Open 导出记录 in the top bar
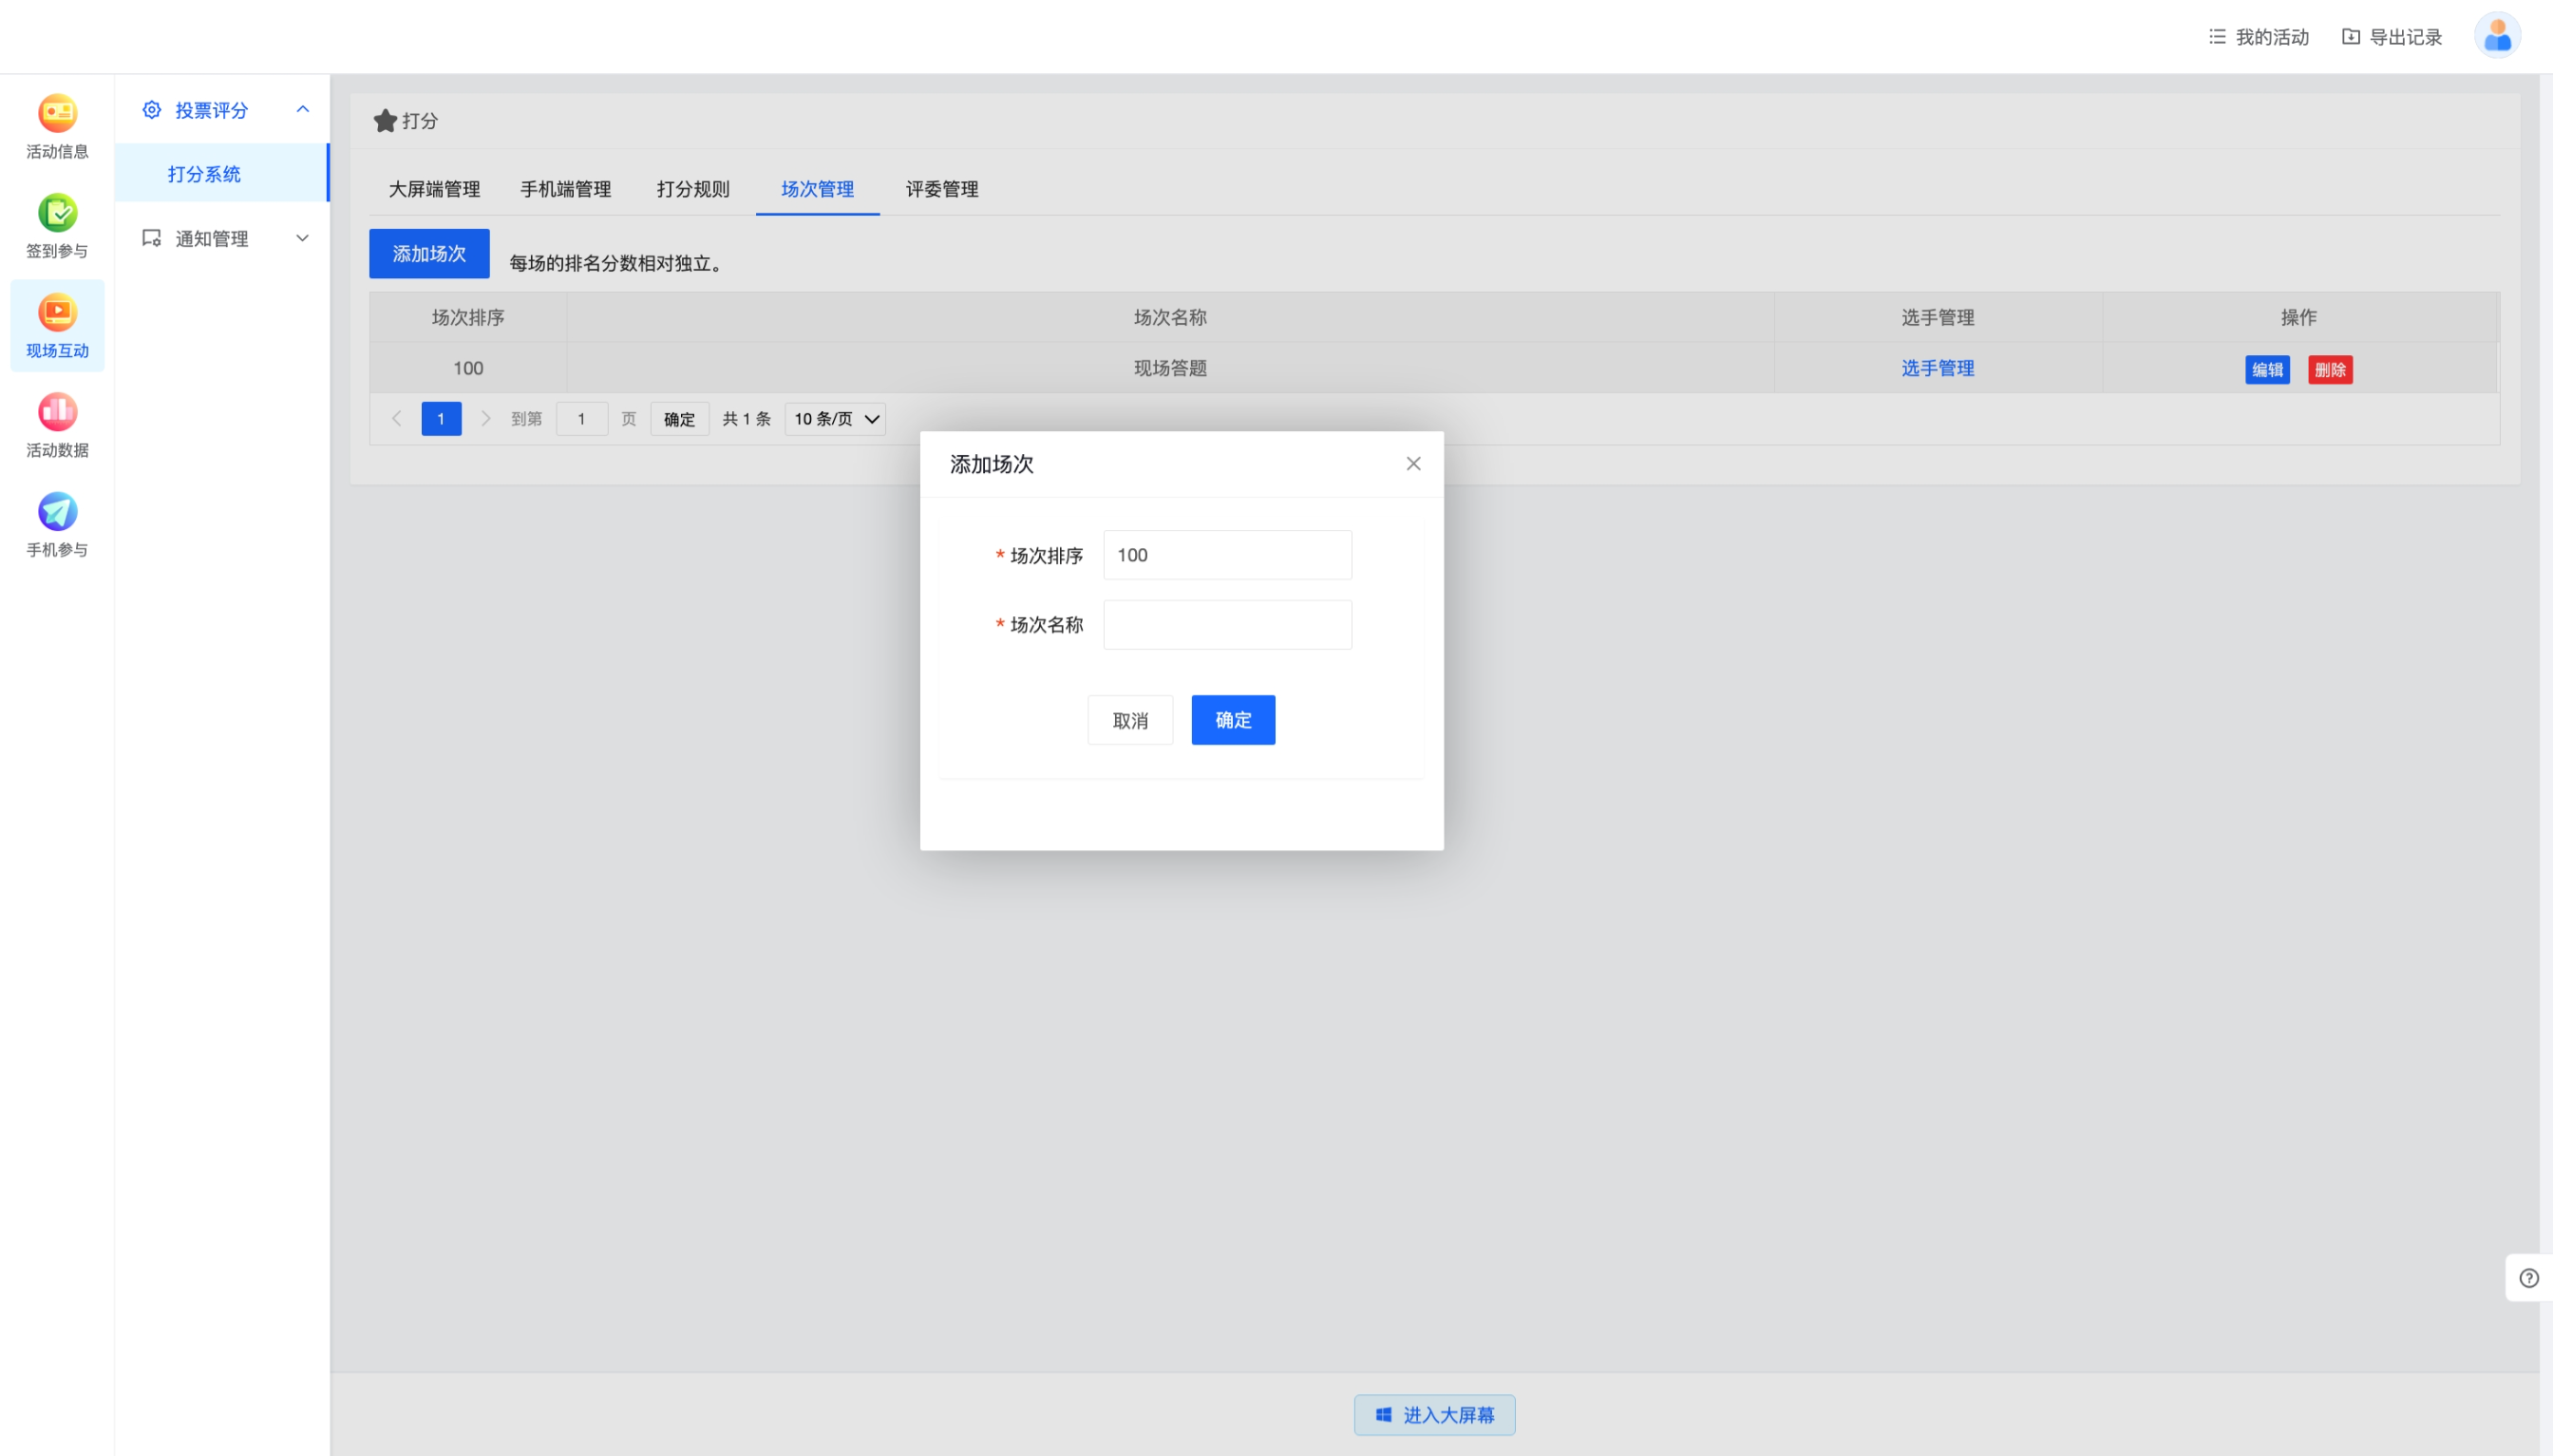The height and width of the screenshot is (1456, 2553). click(2392, 36)
